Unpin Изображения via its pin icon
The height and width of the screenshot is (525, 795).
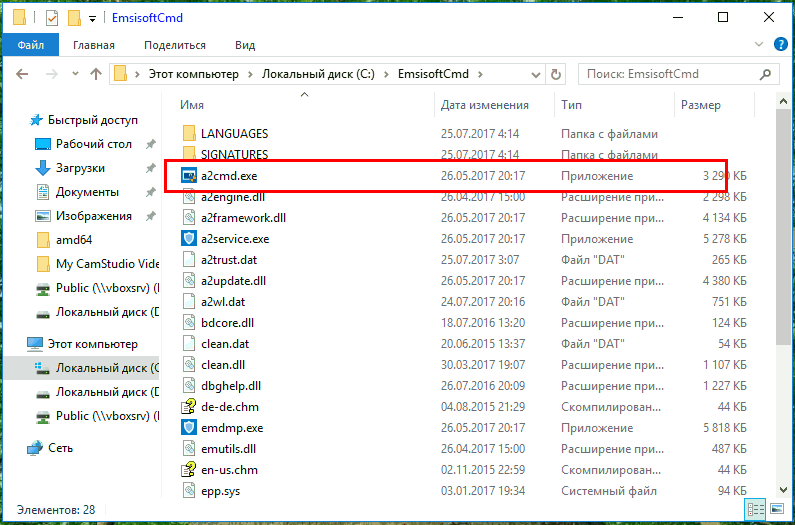pos(150,216)
